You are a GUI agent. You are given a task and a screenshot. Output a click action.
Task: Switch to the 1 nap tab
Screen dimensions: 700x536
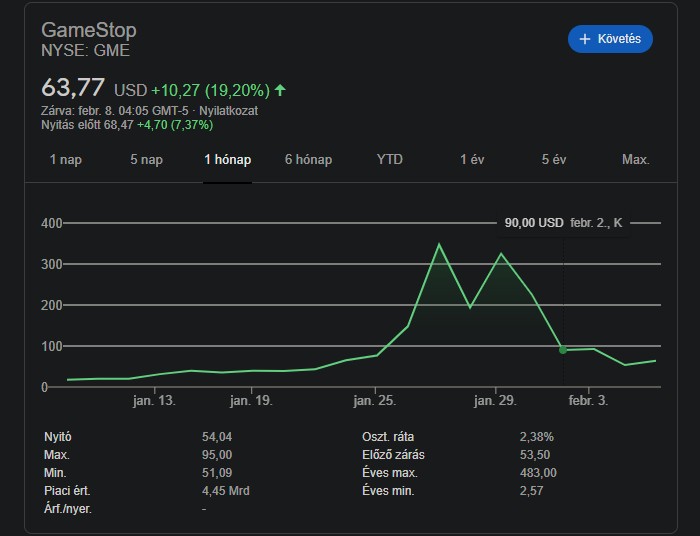(x=66, y=160)
